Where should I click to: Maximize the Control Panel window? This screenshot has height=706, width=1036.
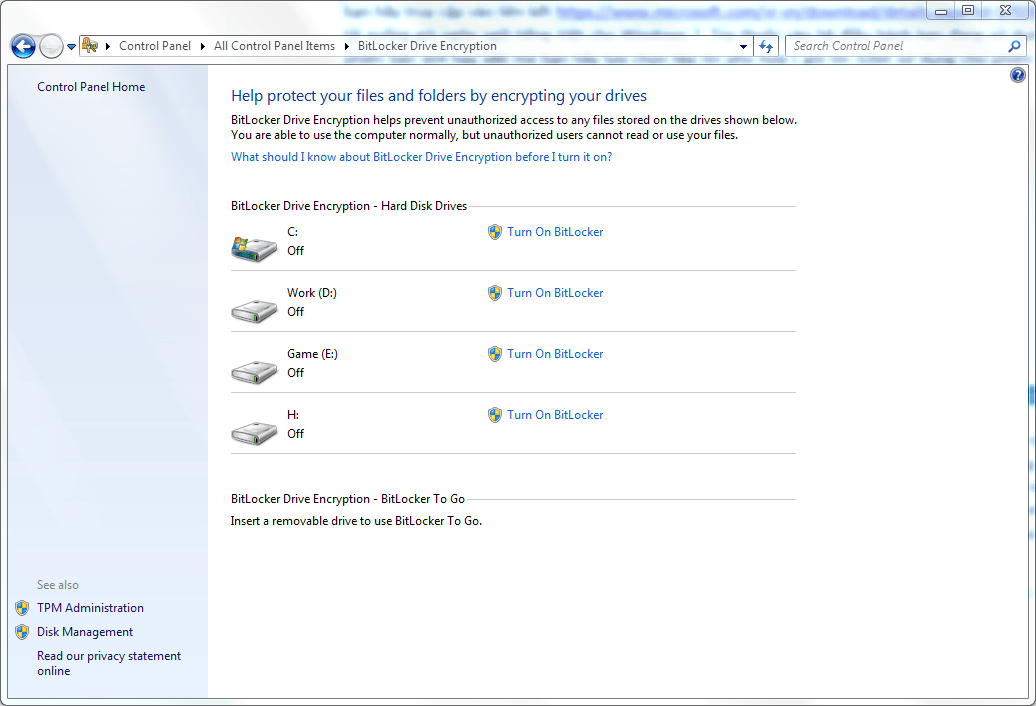968,10
